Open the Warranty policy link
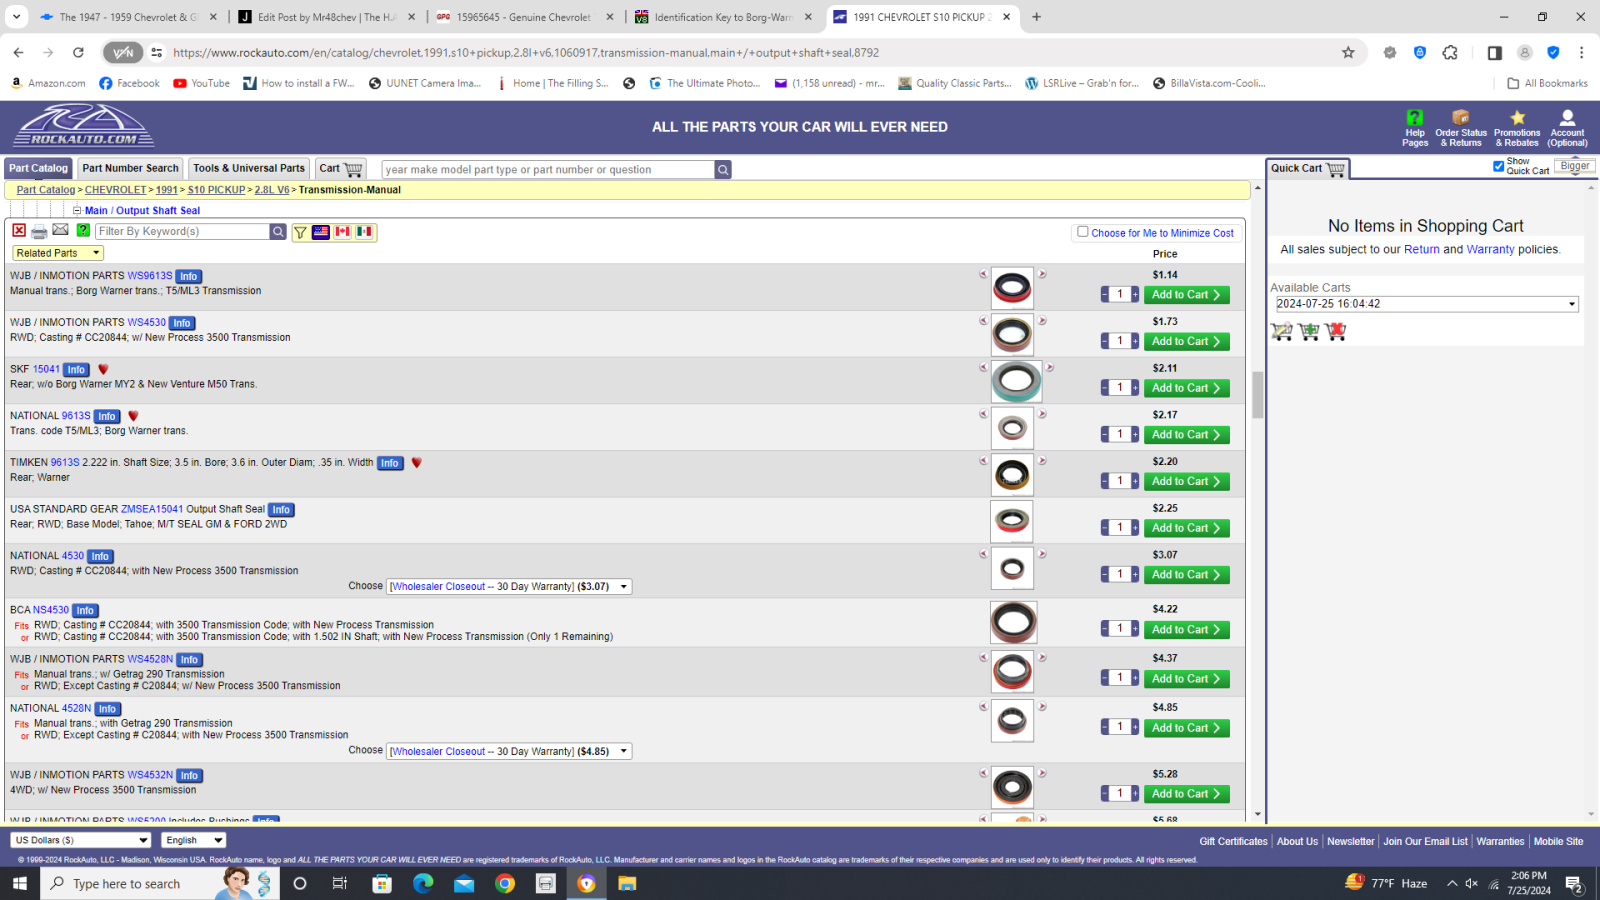This screenshot has width=1600, height=900. click(1490, 250)
